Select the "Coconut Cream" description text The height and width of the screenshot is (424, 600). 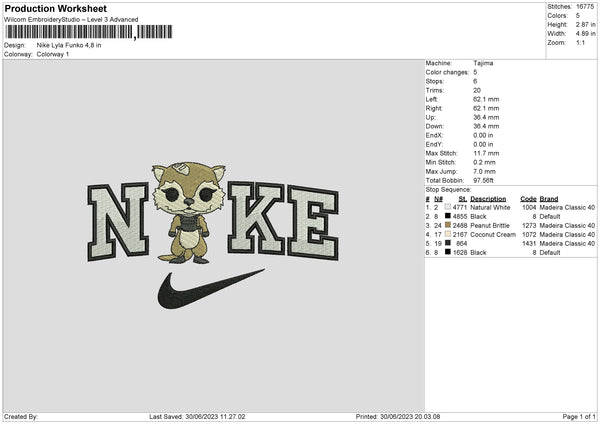click(x=493, y=235)
